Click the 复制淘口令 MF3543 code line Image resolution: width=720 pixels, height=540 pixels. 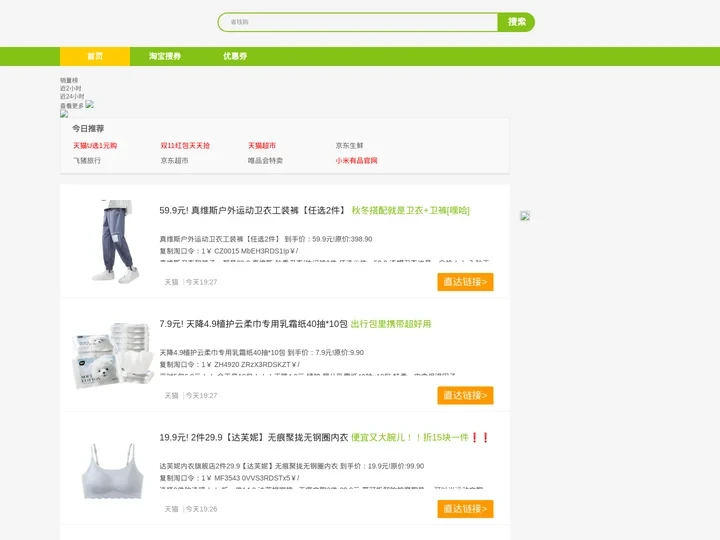click(230, 478)
